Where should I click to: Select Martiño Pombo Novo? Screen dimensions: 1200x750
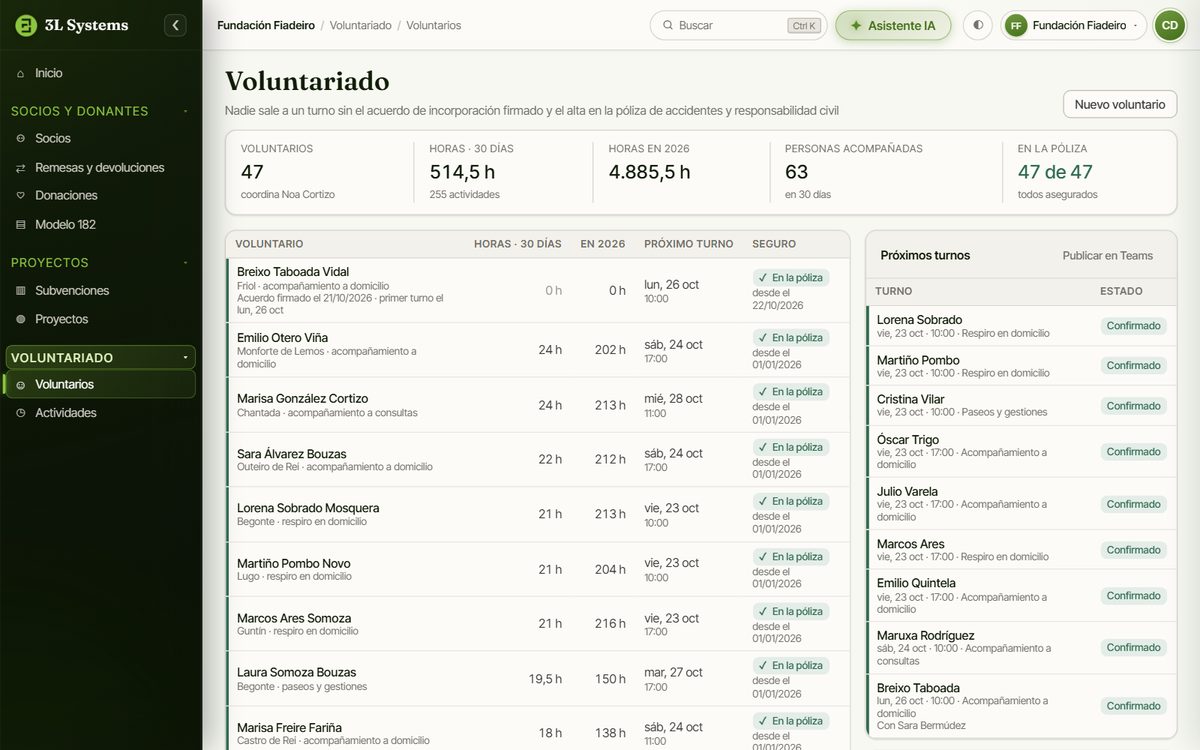pyautogui.click(x=538, y=569)
